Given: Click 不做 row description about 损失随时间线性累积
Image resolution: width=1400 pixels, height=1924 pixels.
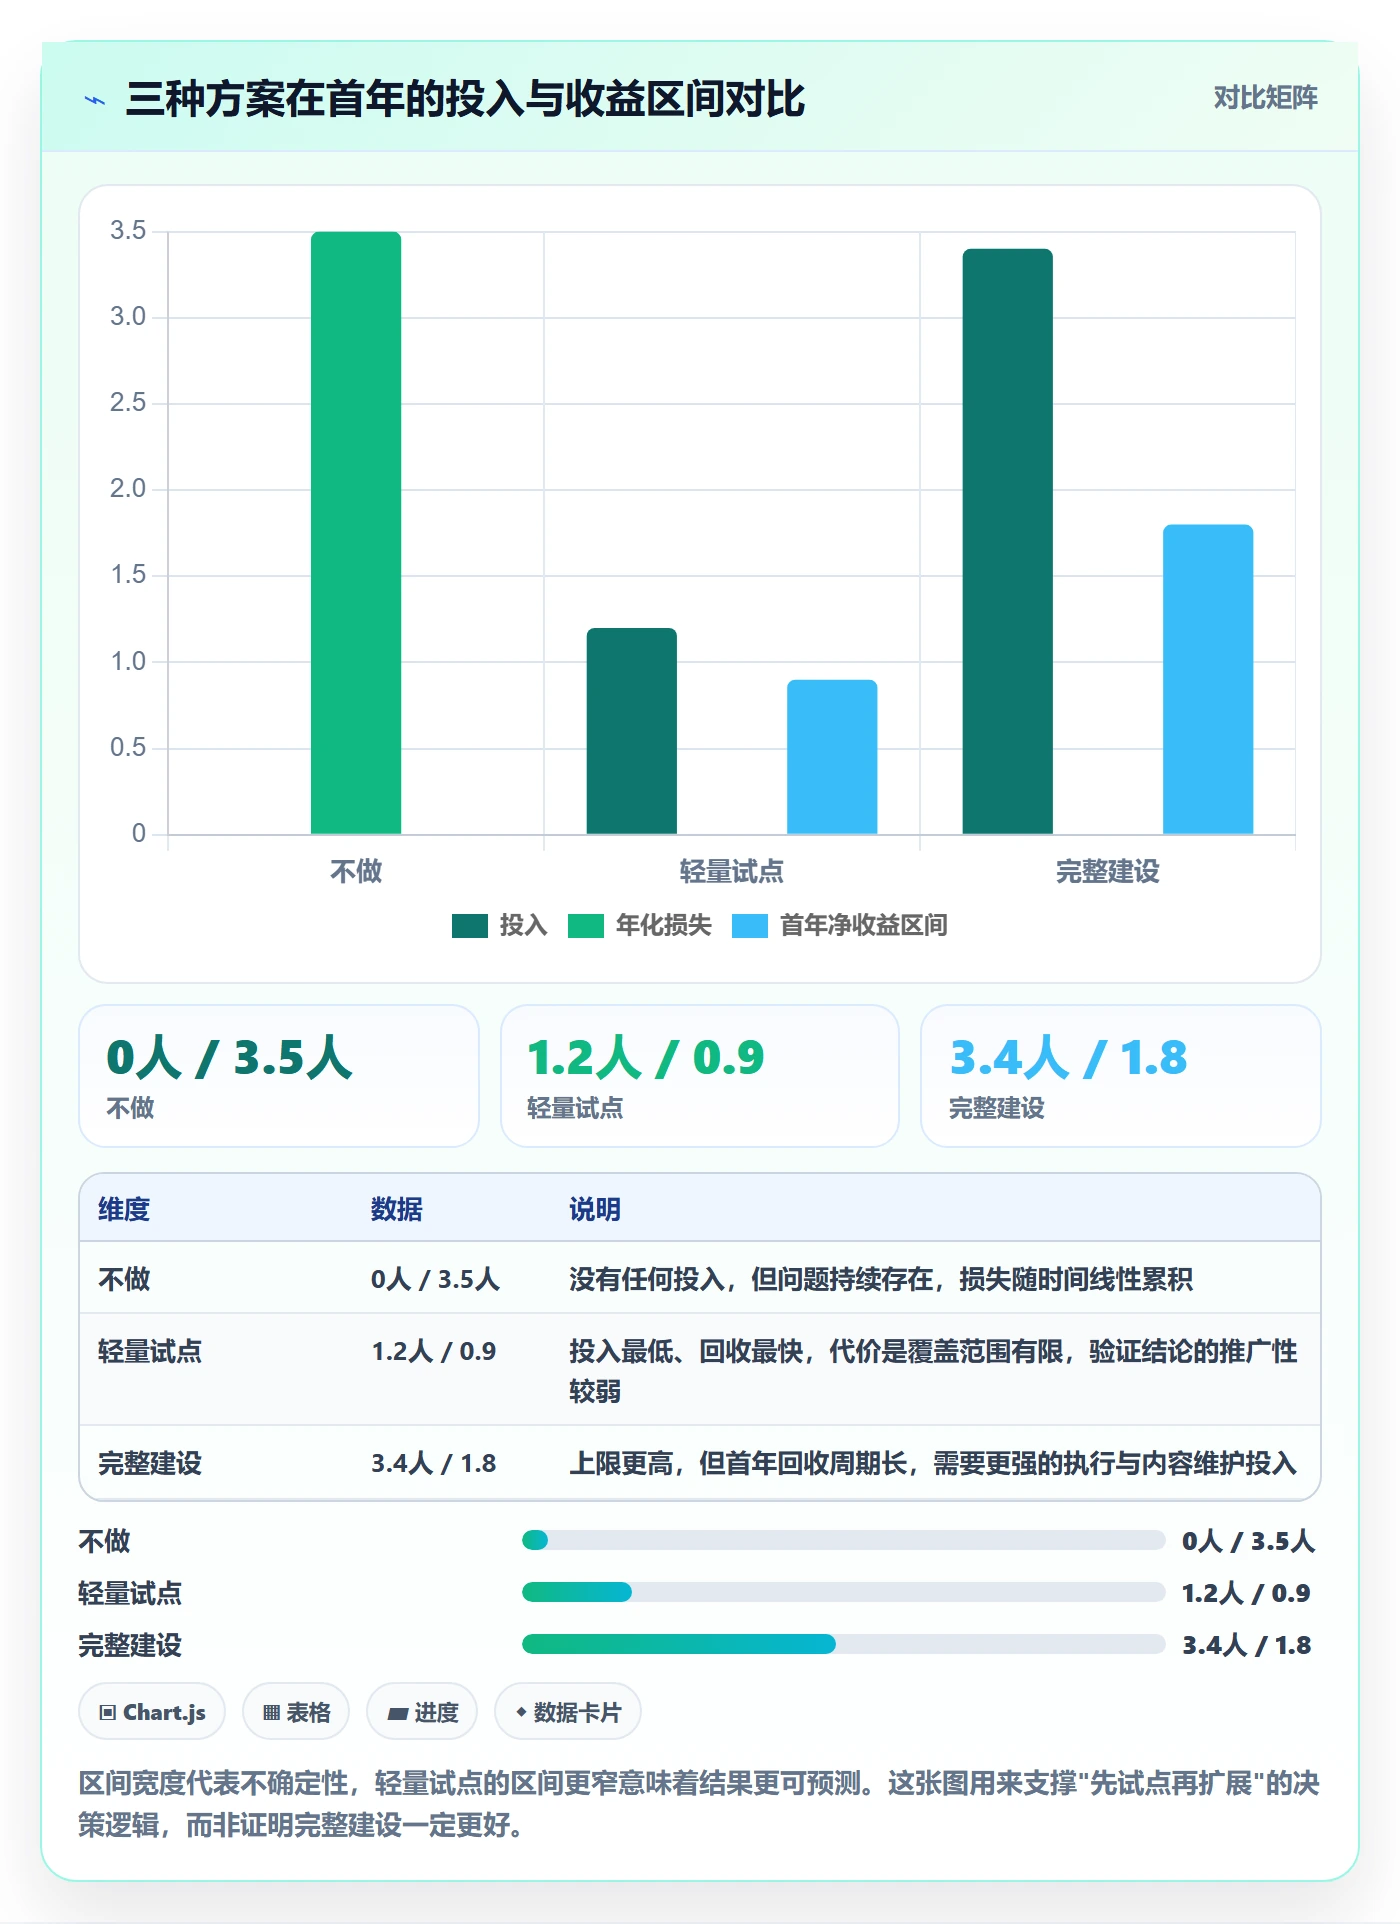Looking at the screenshot, I should [x=881, y=1279].
